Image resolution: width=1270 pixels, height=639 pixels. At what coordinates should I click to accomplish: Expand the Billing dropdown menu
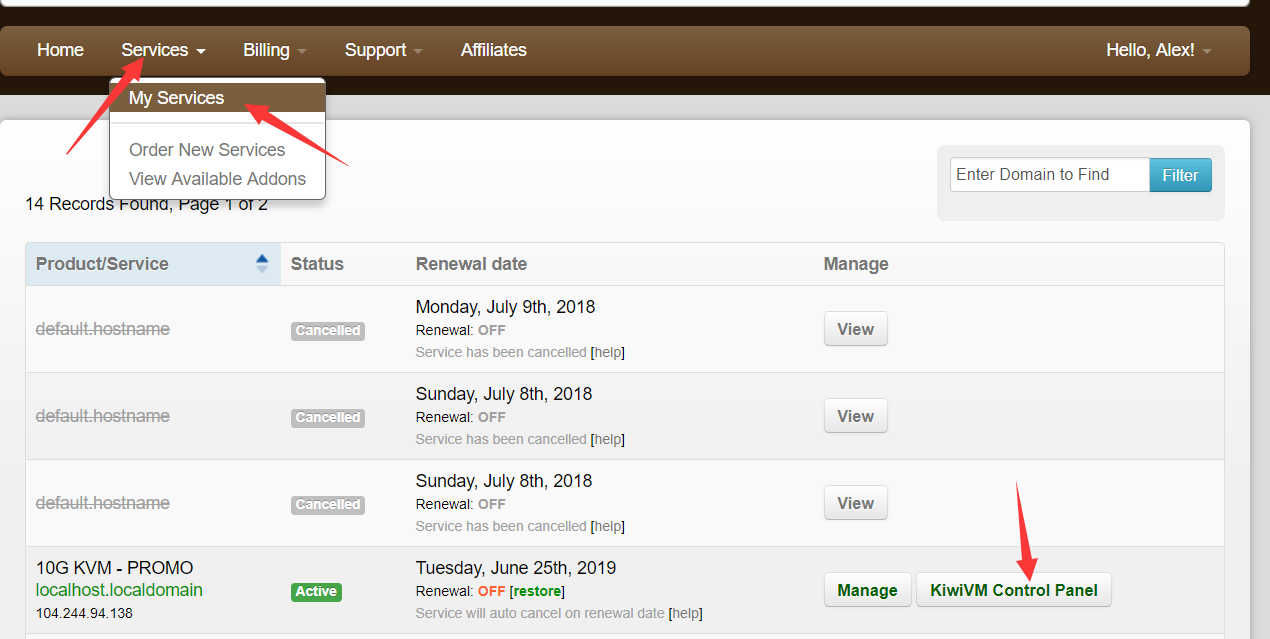[274, 50]
